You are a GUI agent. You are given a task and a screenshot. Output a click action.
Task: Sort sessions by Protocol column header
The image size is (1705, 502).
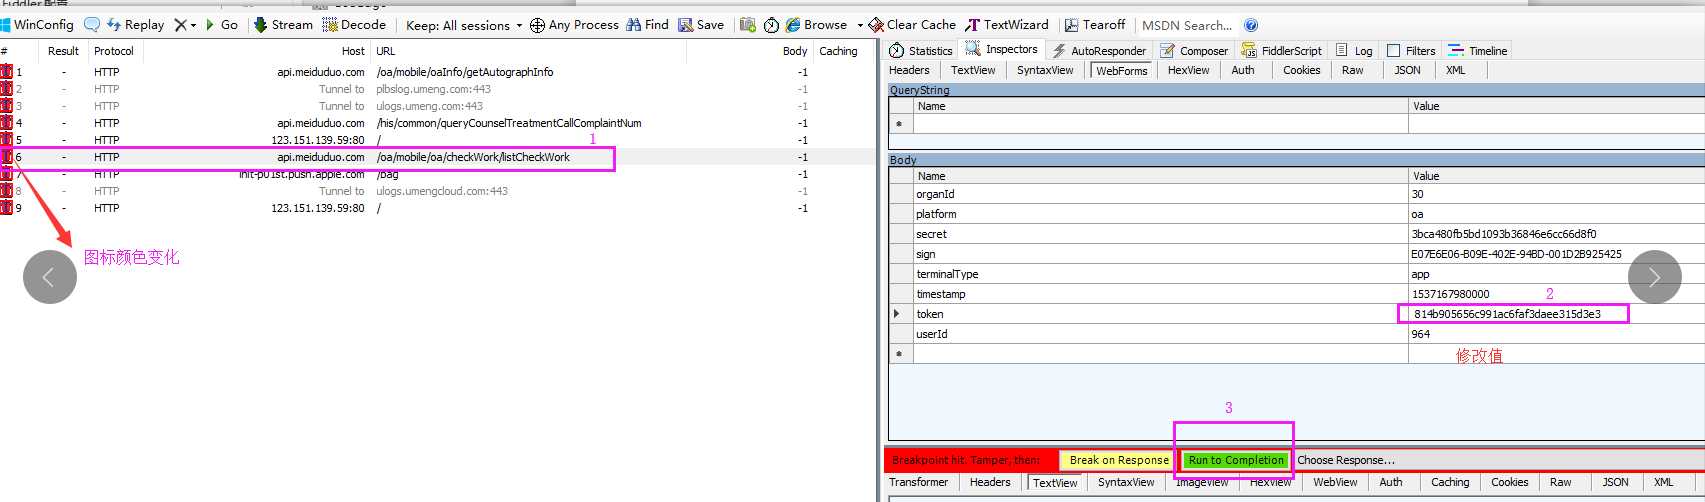pos(114,51)
